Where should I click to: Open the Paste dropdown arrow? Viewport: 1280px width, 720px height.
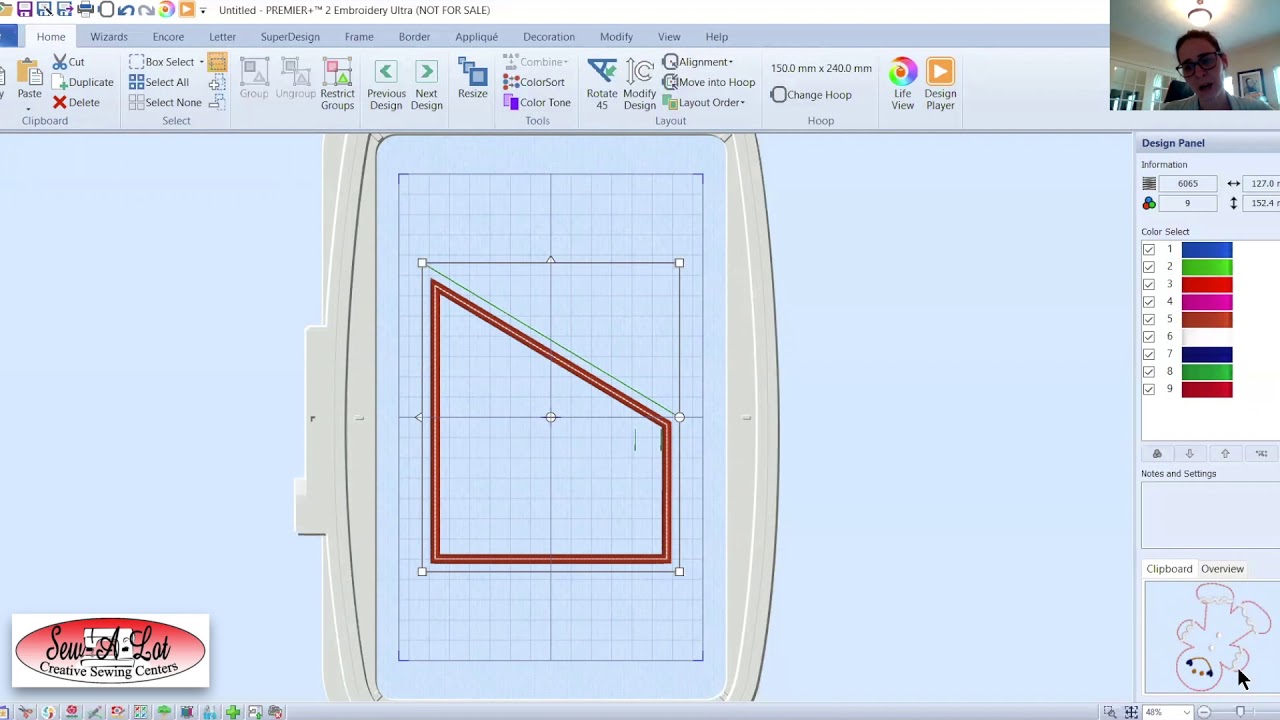tap(29, 108)
